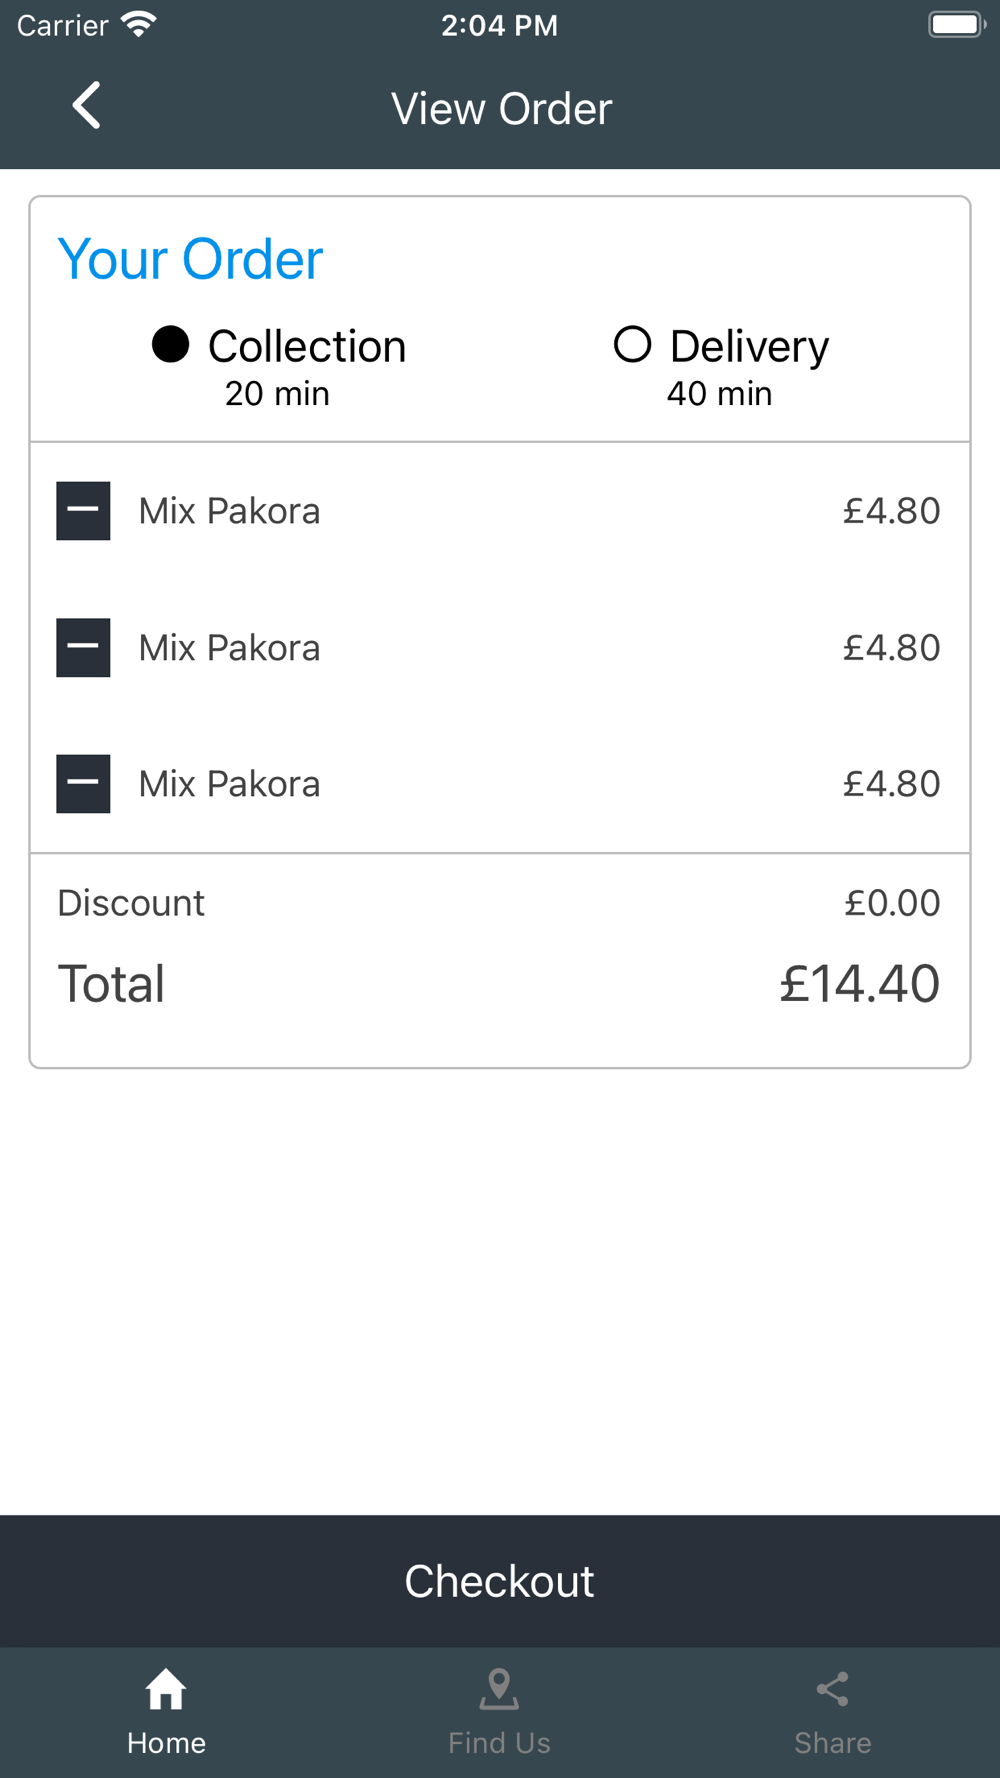Viewport: 1000px width, 1778px height.
Task: Remove the third Mix Pakora item
Action: coord(83,784)
